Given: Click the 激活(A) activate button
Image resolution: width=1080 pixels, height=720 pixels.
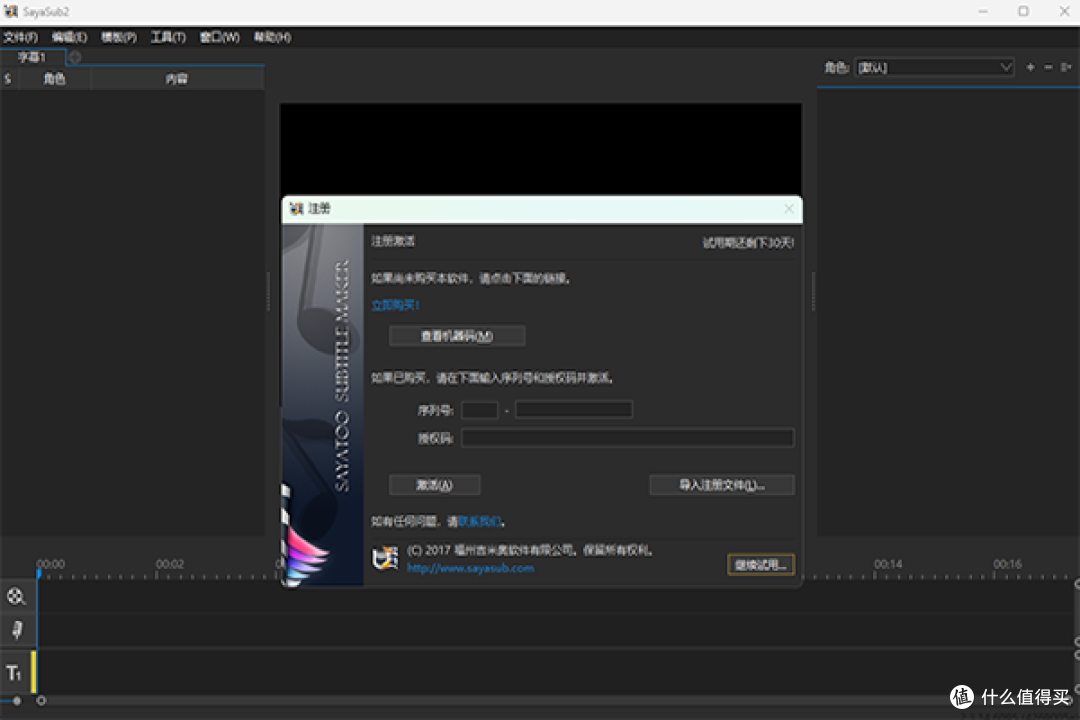Looking at the screenshot, I should tap(435, 485).
